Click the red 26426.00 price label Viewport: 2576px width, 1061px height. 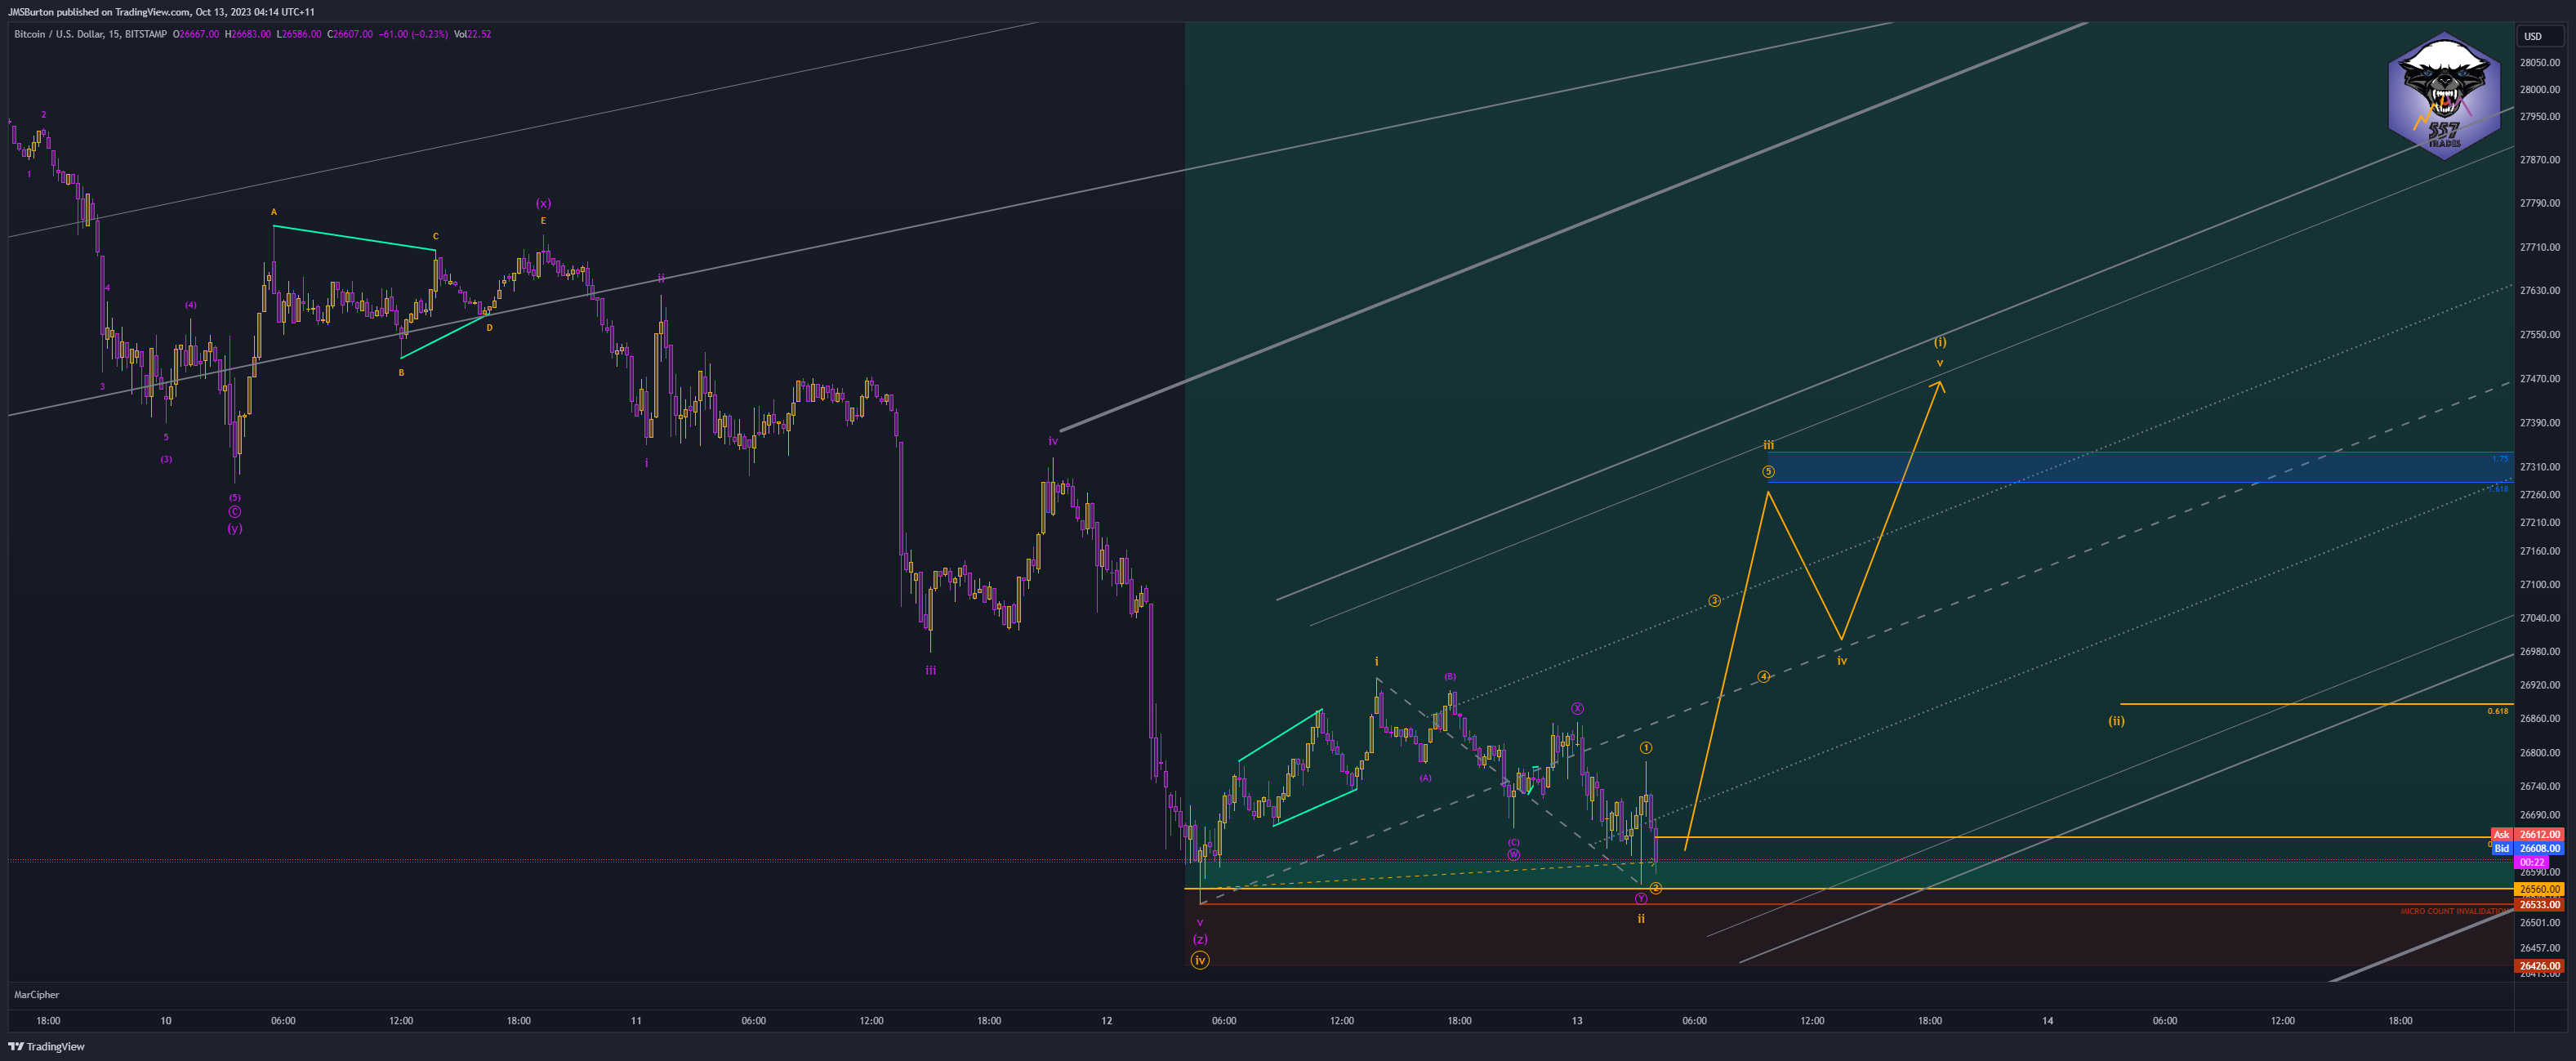tap(2539, 966)
